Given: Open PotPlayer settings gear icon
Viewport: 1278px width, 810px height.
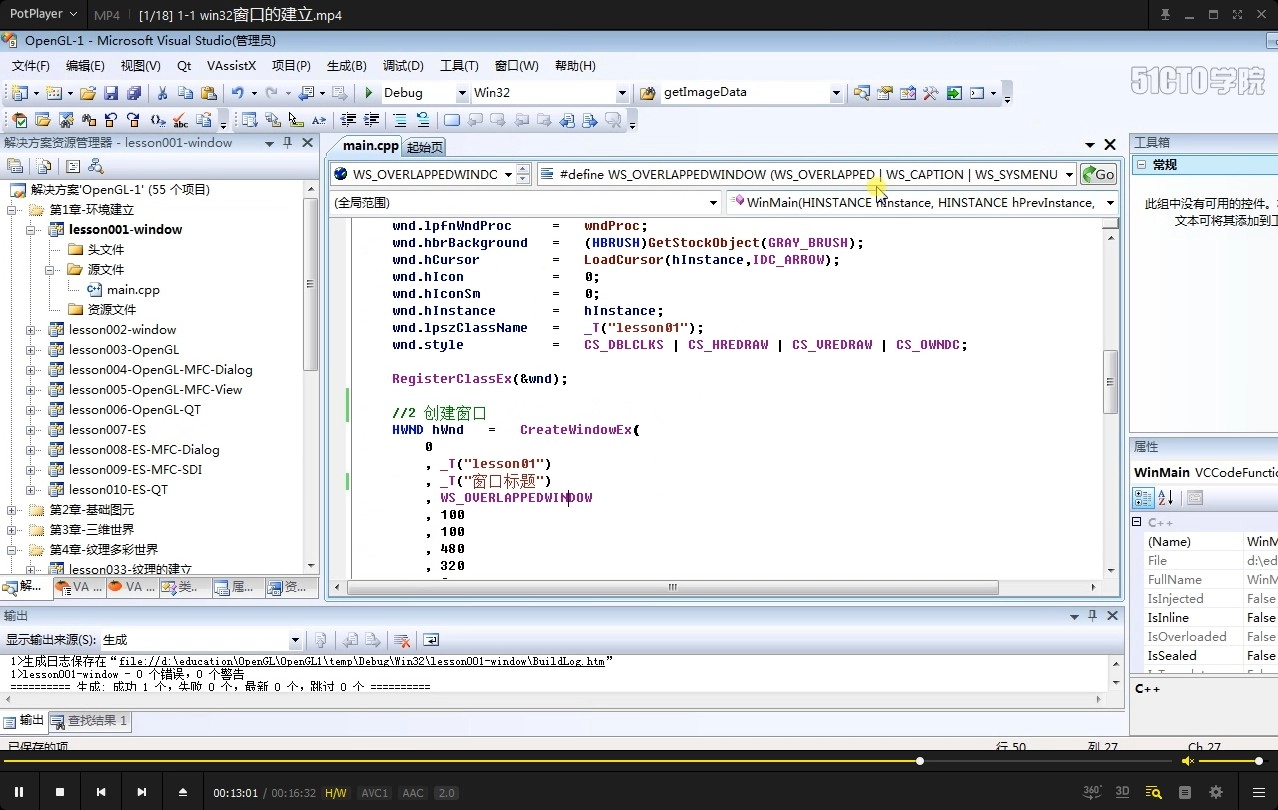Looking at the screenshot, I should [1216, 792].
